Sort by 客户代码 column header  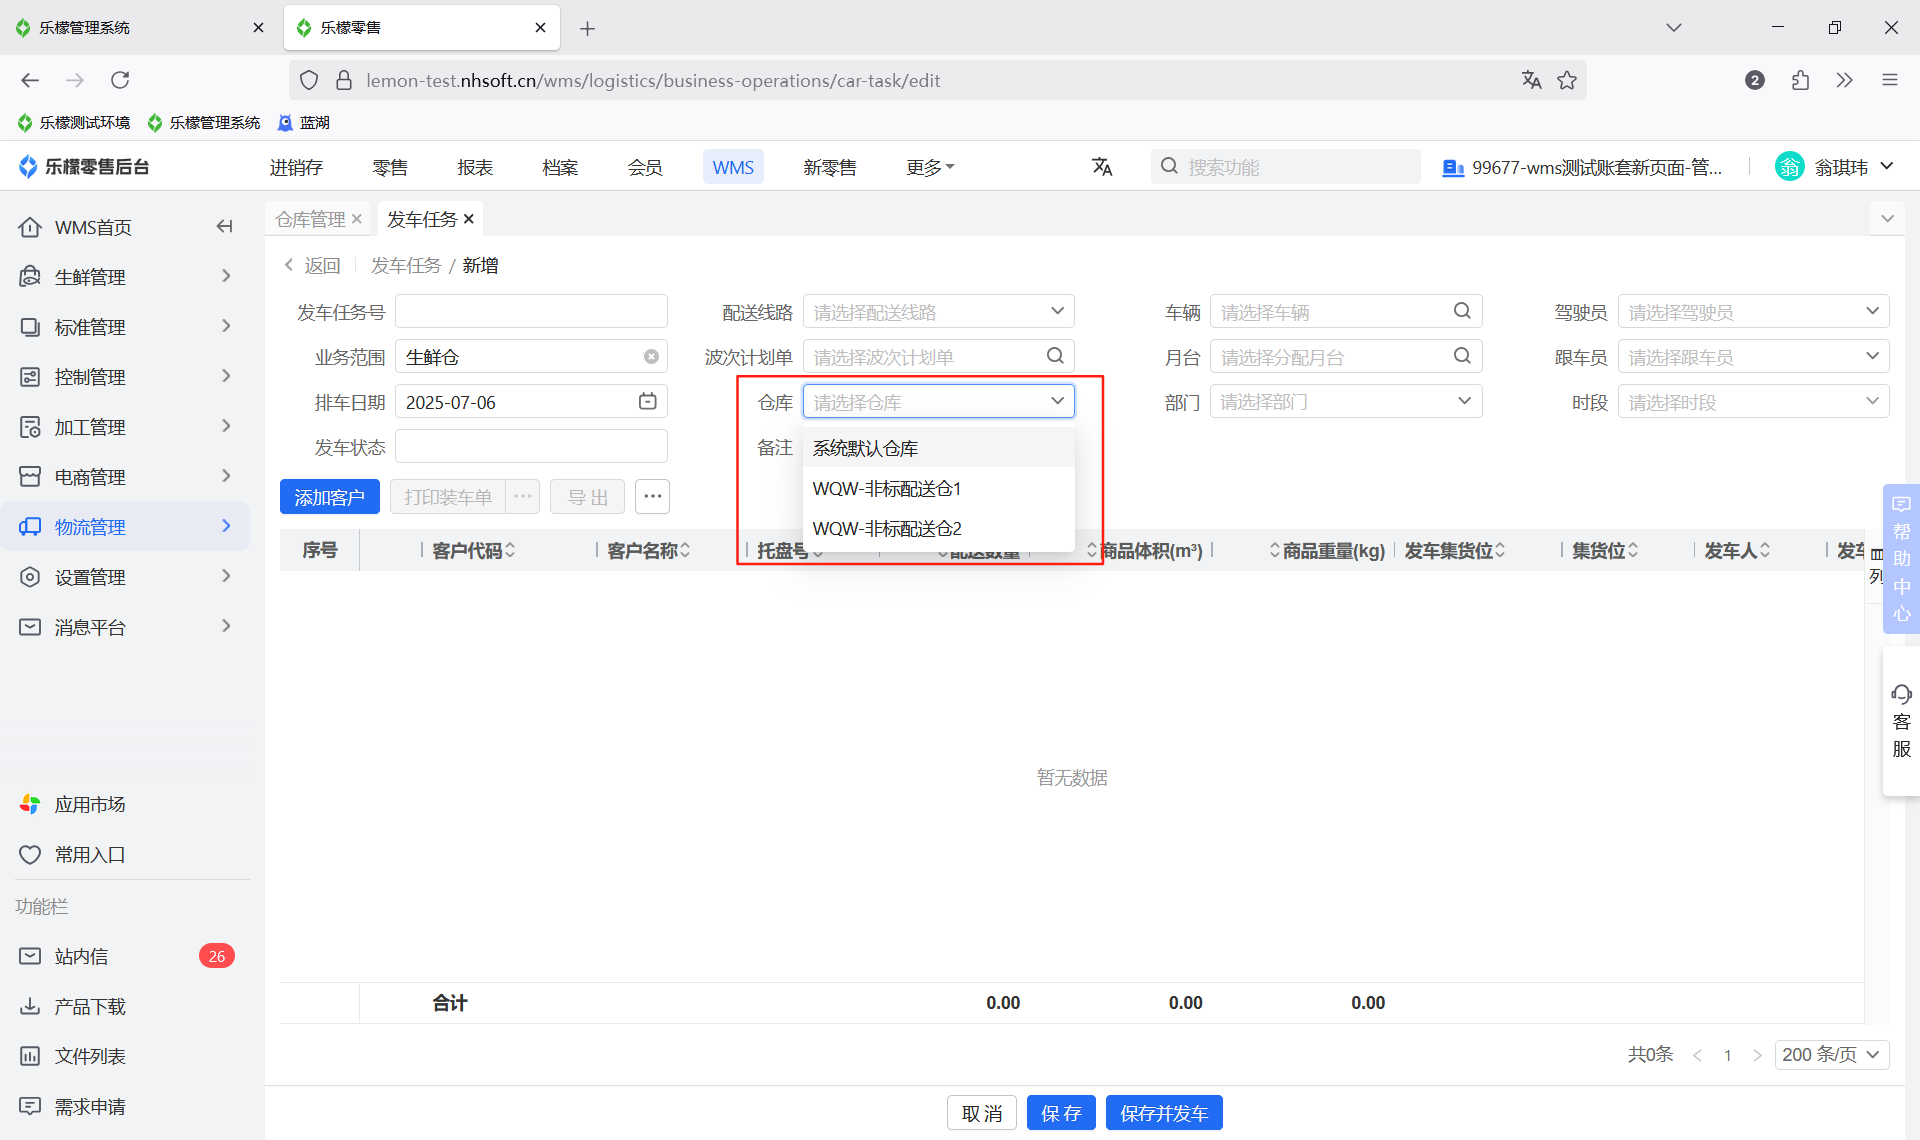click(473, 550)
